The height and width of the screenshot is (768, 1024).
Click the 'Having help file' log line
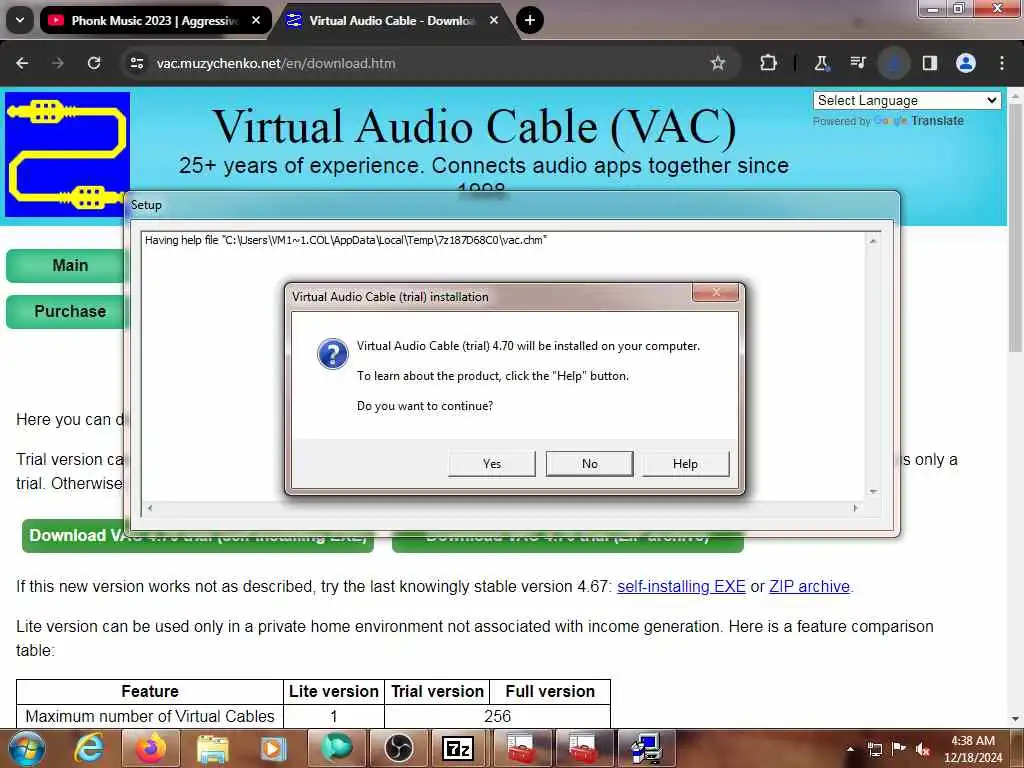[345, 240]
